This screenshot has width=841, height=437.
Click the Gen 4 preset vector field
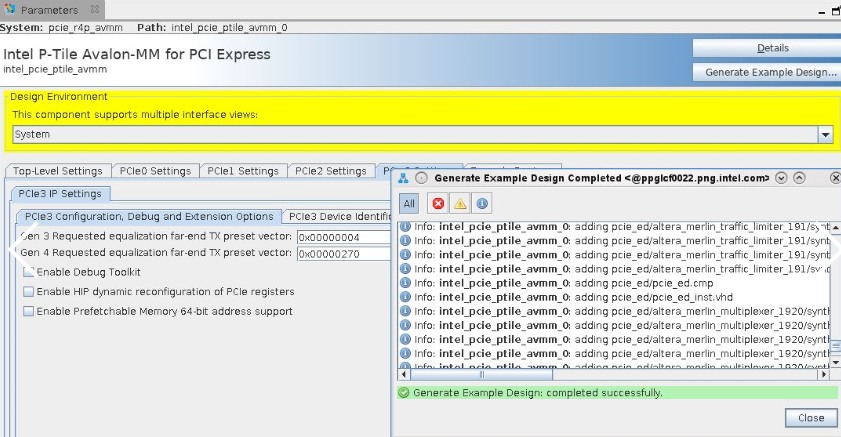344,254
